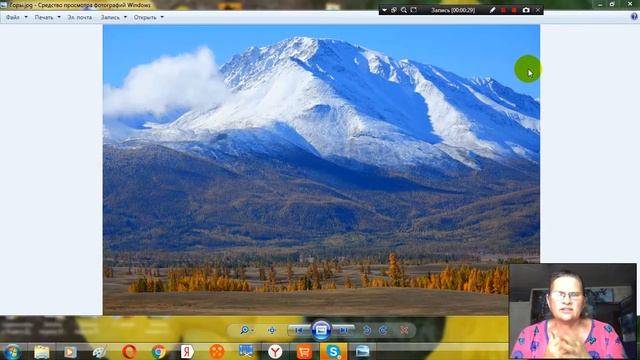The height and width of the screenshot is (360, 640).
Task: Click the blue help icon
Action: (x=634, y=16)
